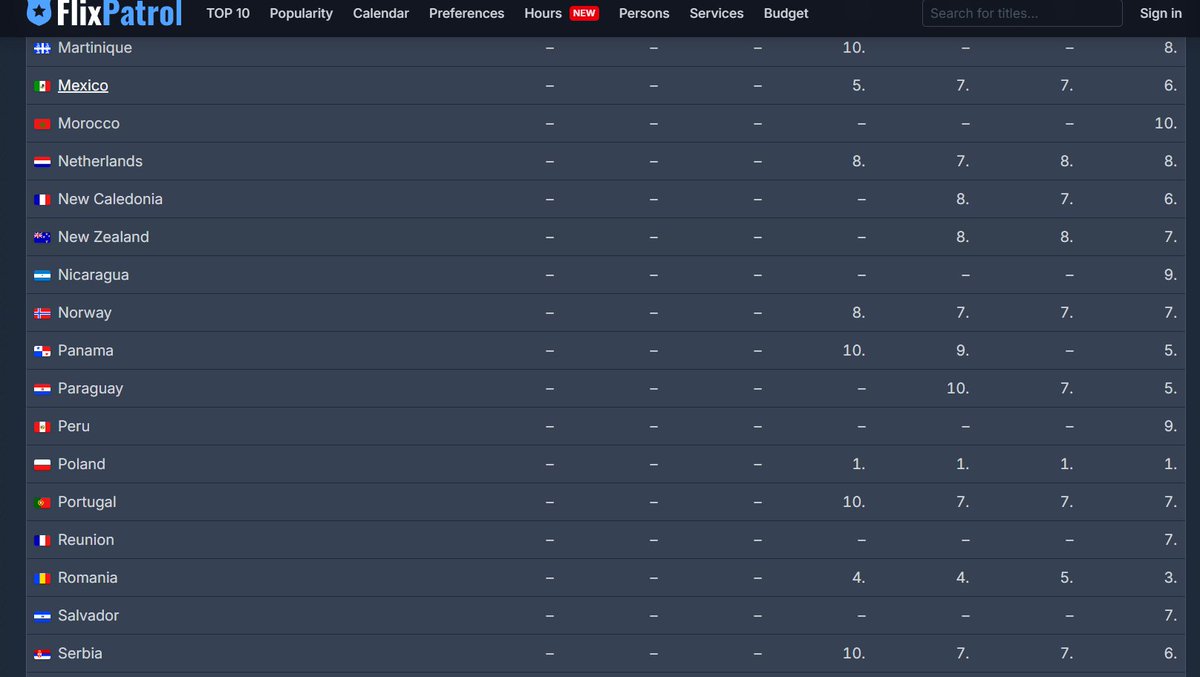Click the "10." rank in Morocco row
The image size is (1200, 677).
click(x=1165, y=124)
